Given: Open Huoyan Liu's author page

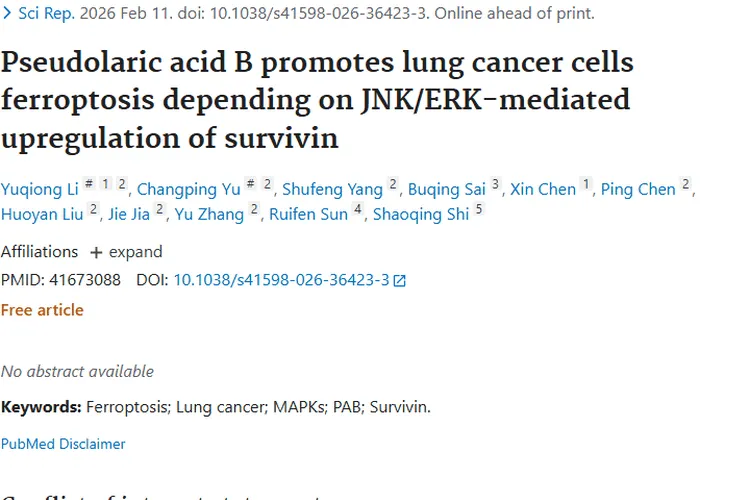Looking at the screenshot, I should [42, 214].
